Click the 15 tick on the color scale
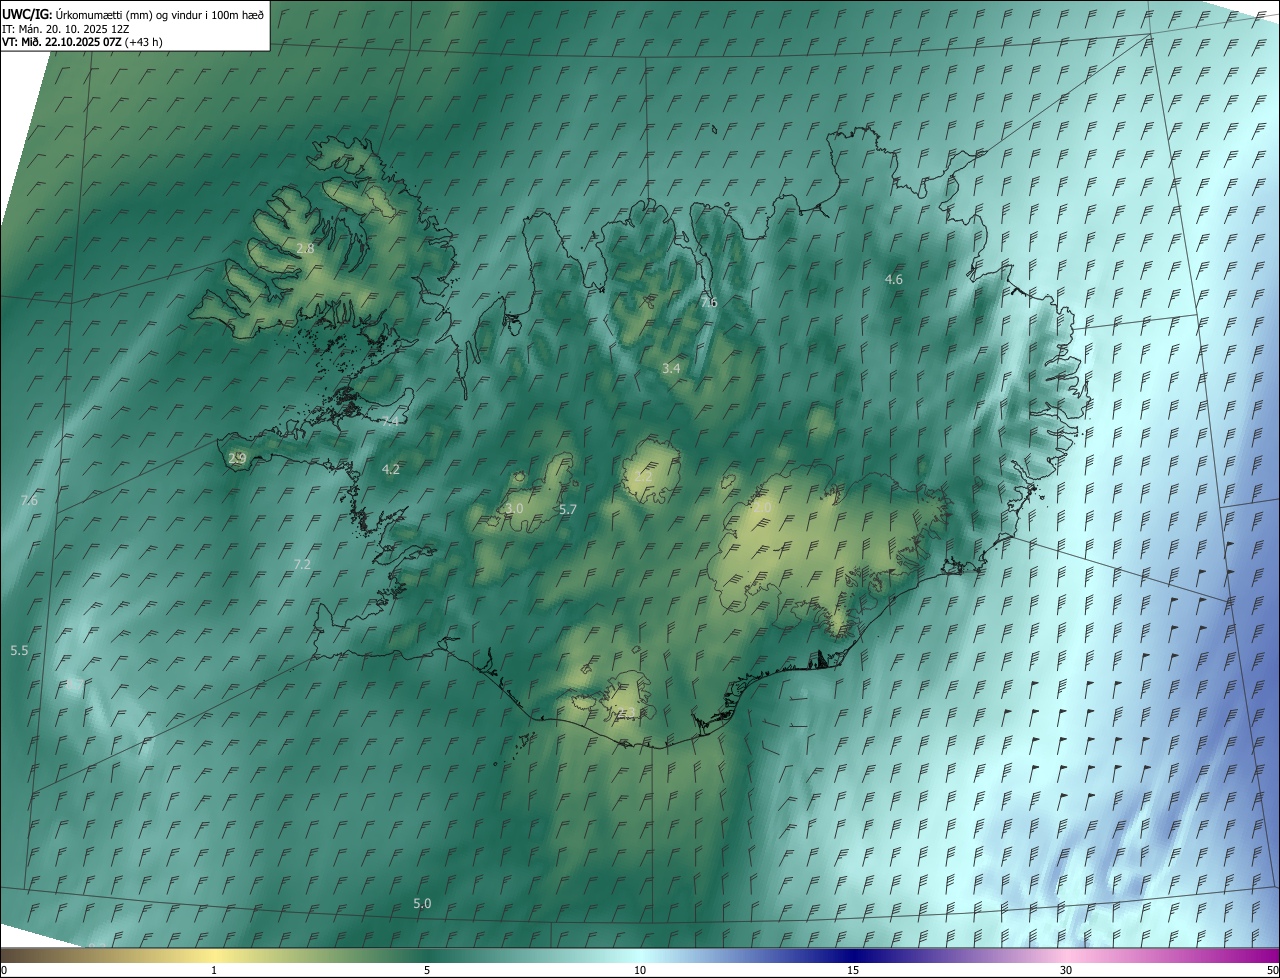Image resolution: width=1280 pixels, height=978 pixels. pyautogui.click(x=853, y=971)
